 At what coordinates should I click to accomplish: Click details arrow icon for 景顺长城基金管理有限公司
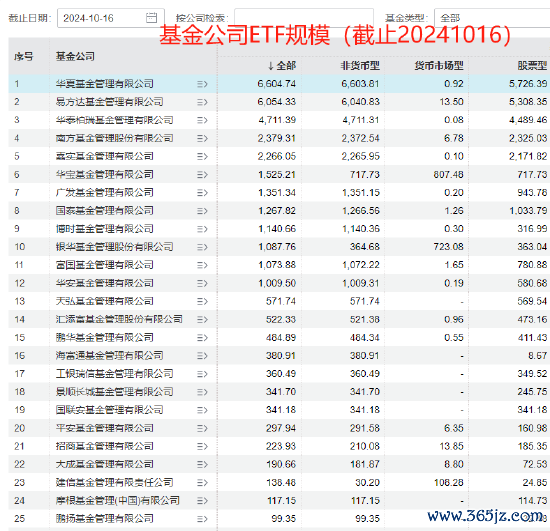pyautogui.click(x=202, y=392)
